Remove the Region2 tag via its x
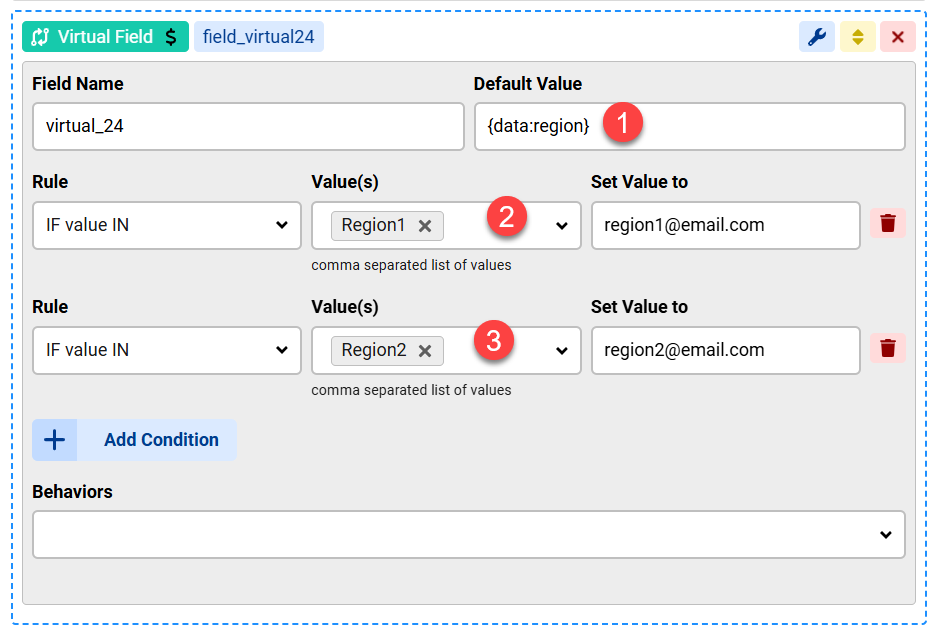 coord(425,351)
